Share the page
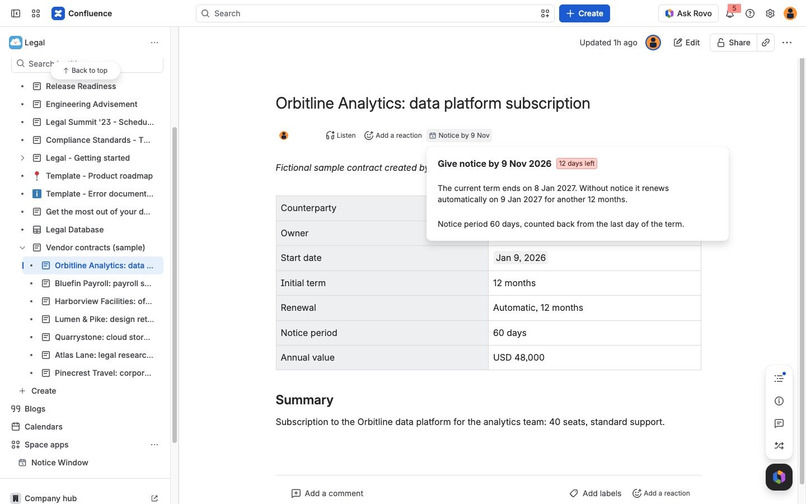The height and width of the screenshot is (504, 806). tap(734, 43)
